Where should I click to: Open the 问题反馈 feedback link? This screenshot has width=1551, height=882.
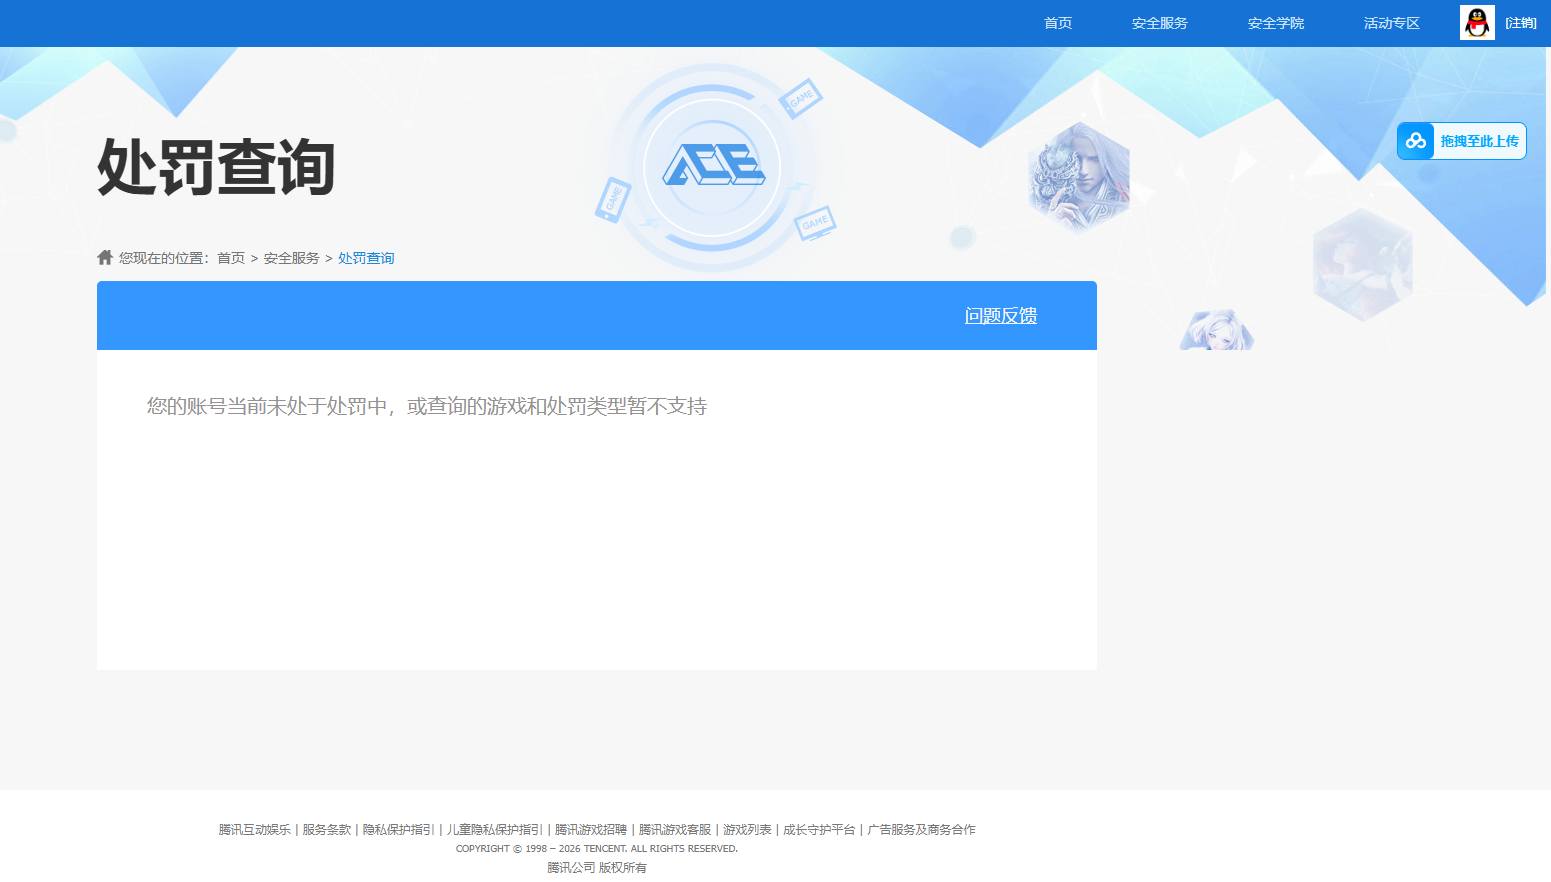(x=1000, y=315)
